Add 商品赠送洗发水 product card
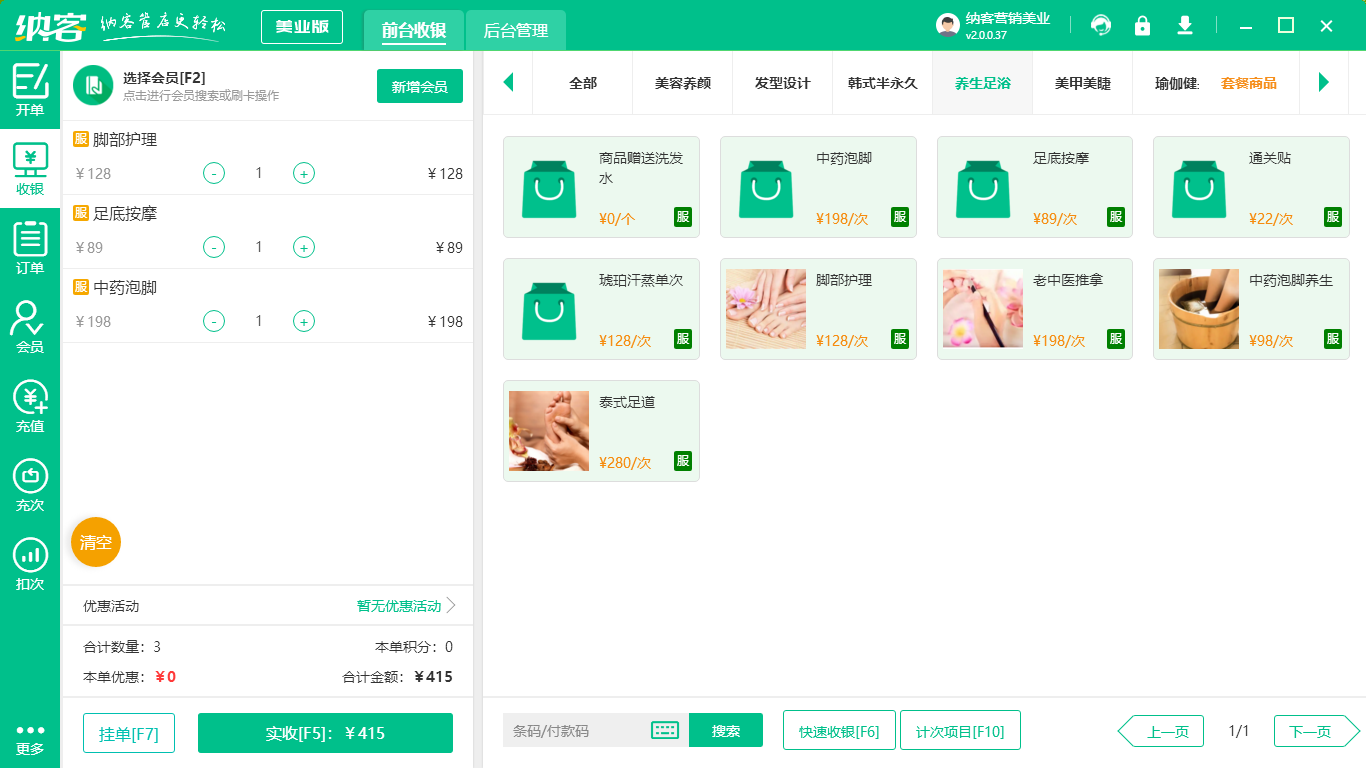The image size is (1366, 768). [x=601, y=187]
